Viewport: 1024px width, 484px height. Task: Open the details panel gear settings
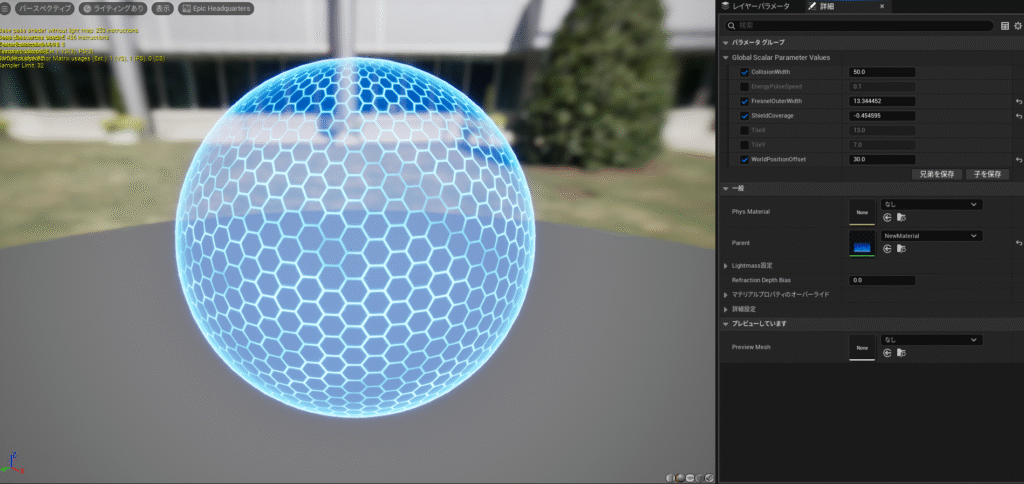point(1017,26)
